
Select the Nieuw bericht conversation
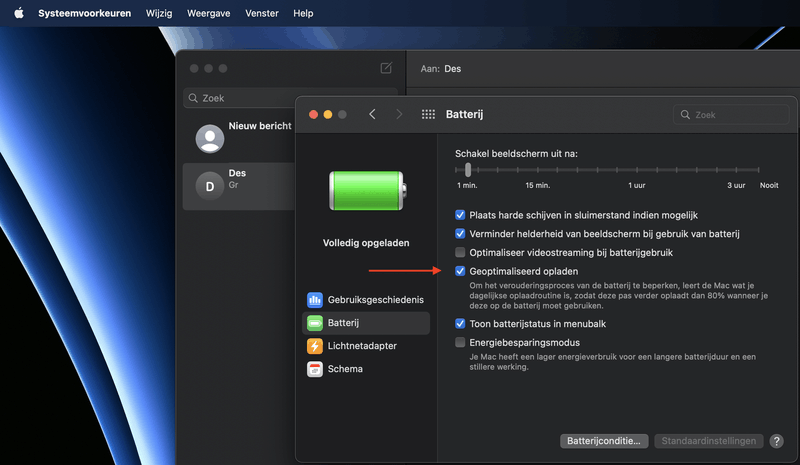pyautogui.click(x=239, y=138)
